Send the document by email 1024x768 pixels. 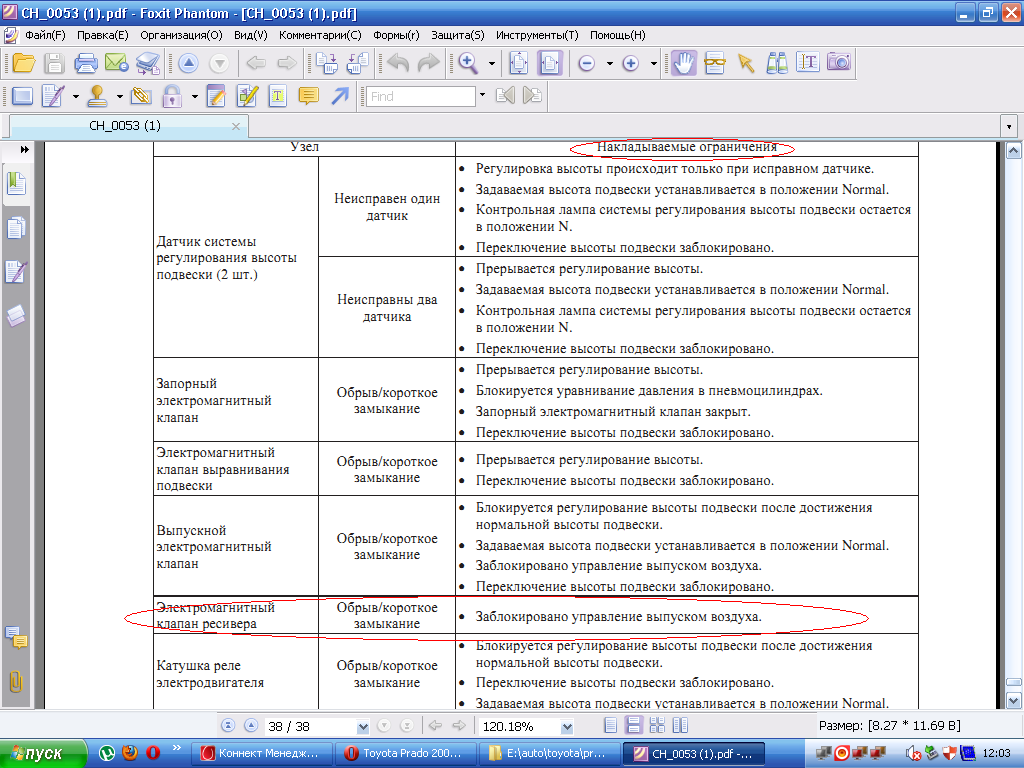(117, 63)
